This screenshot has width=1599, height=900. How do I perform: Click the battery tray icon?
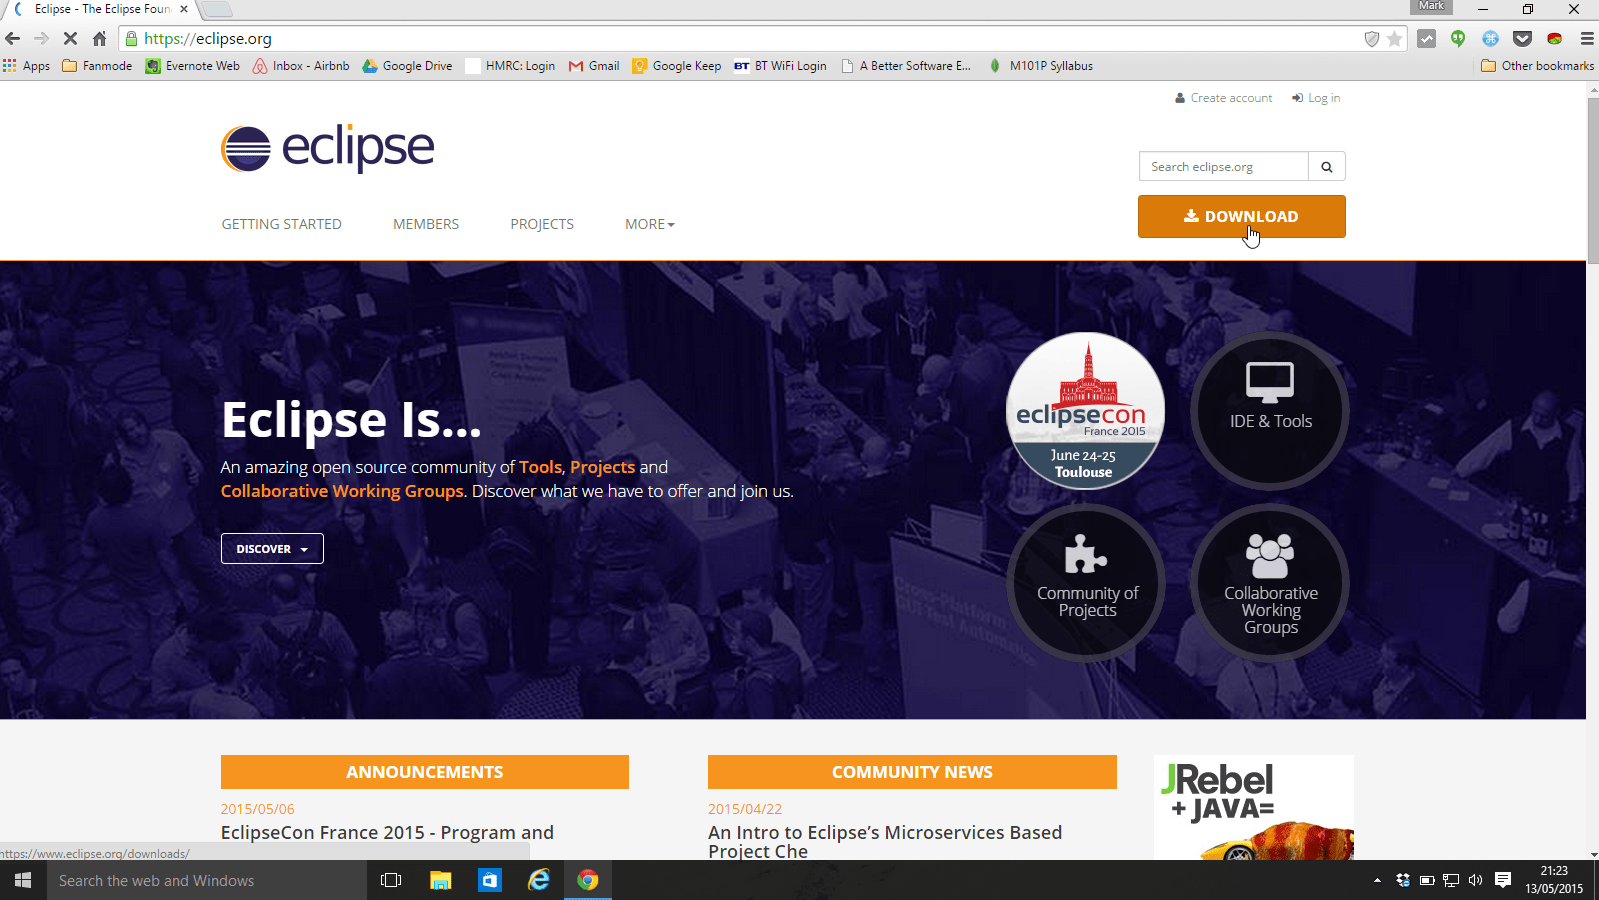1427,880
